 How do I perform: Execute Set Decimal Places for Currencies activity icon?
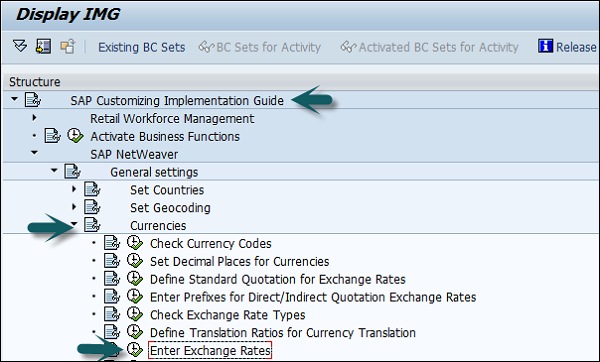(135, 260)
